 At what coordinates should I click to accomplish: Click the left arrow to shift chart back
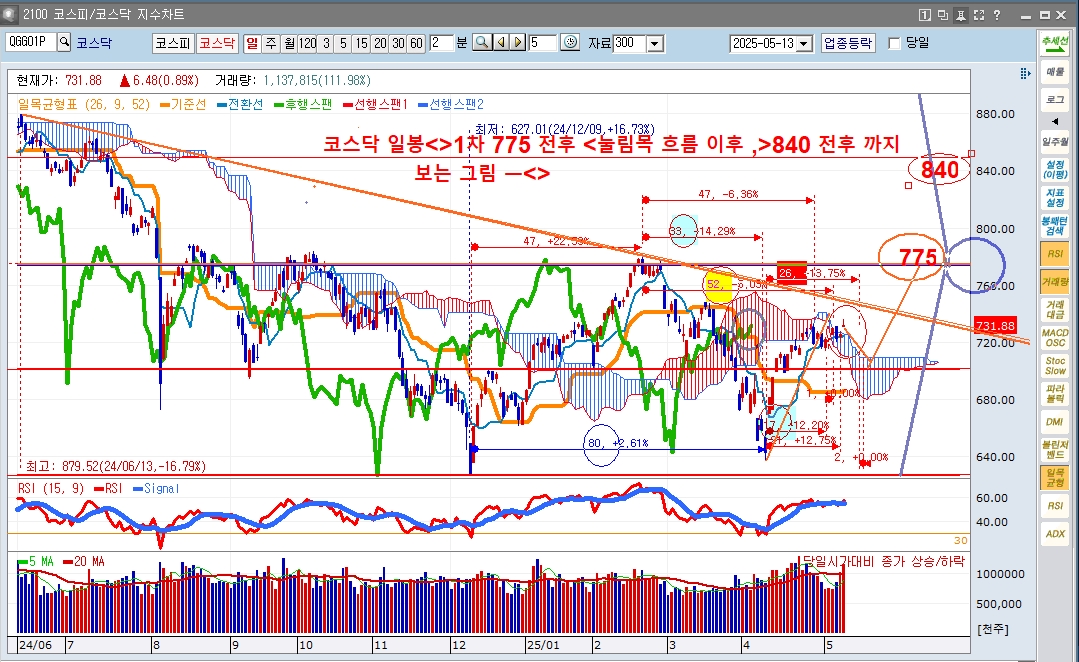(x=502, y=43)
